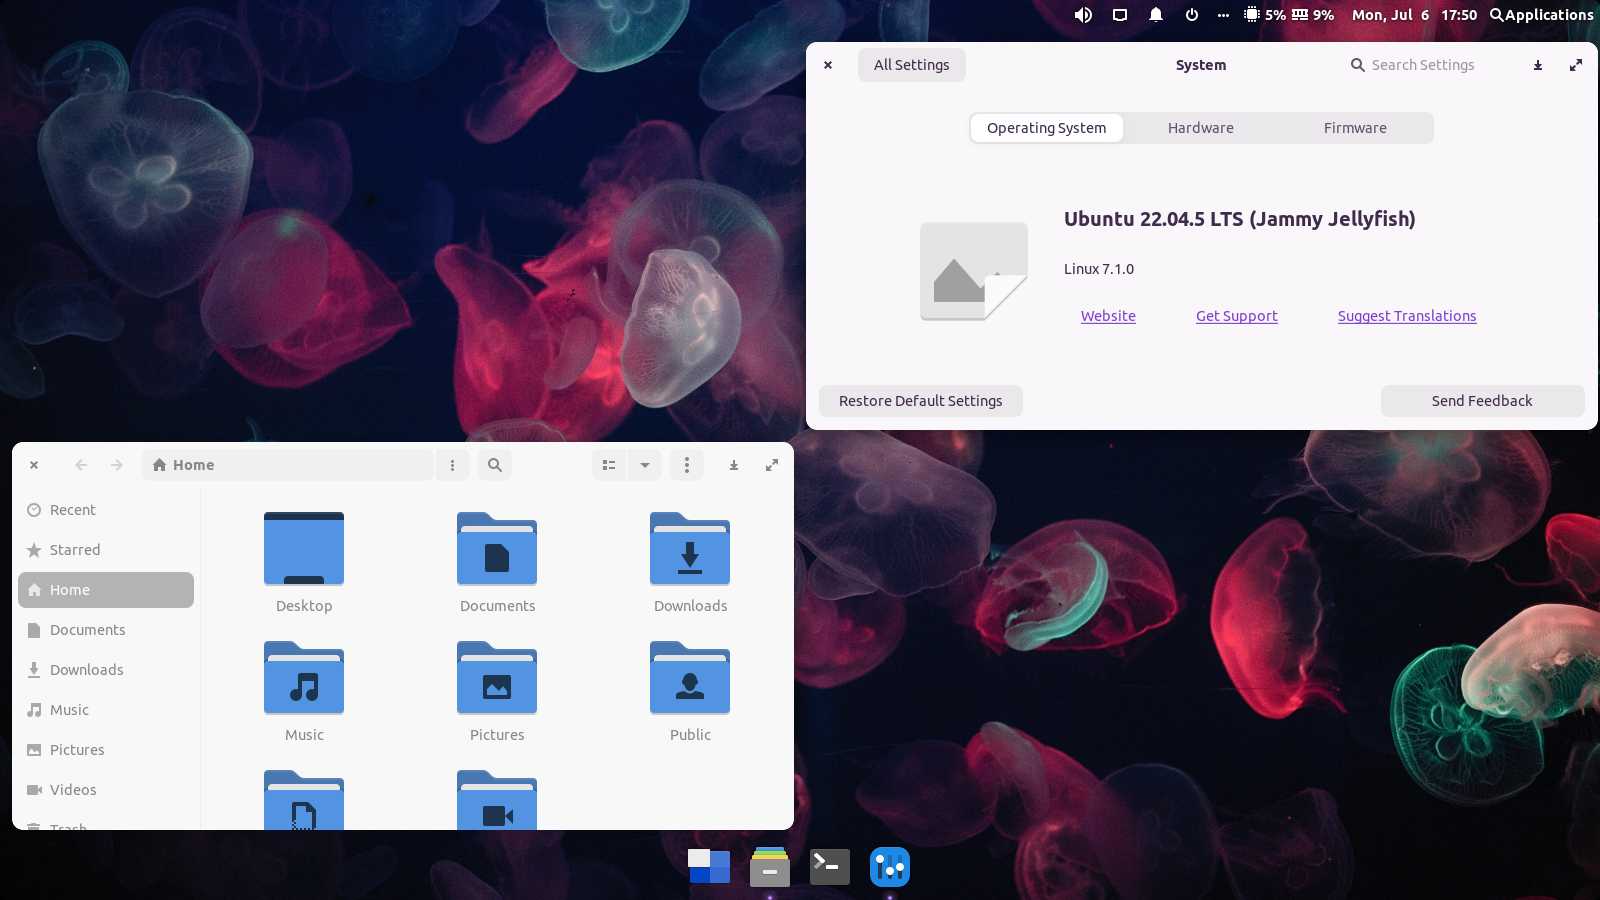The image size is (1600, 900).
Task: Open the Suggest Translations link
Action: [1407, 316]
